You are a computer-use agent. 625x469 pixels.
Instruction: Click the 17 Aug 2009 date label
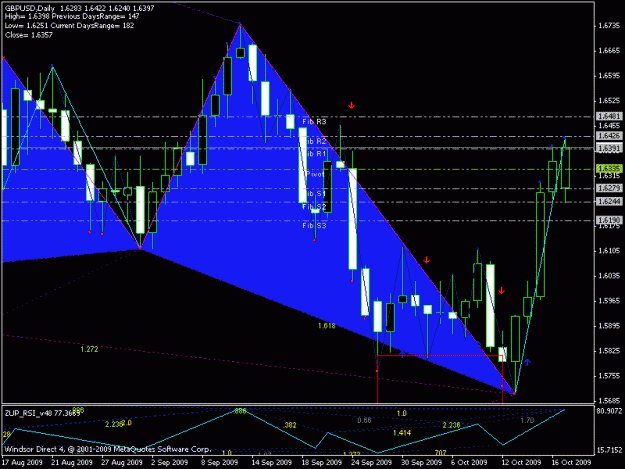coord(22,463)
